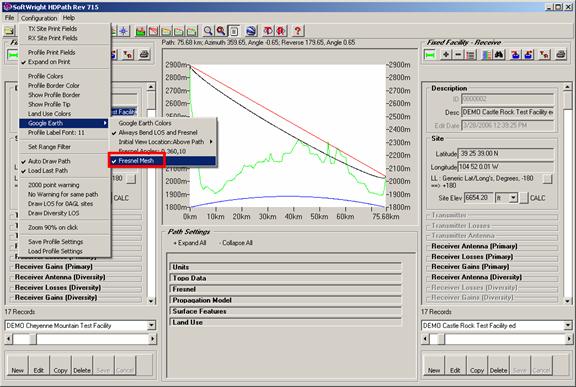Click the page view icon next to magnifiers
The image size is (576, 387).
234,31
